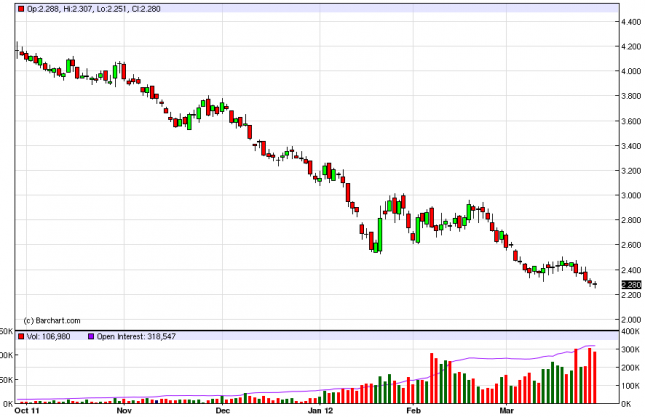Click the OHLC values header text
The width and height of the screenshot is (645, 417).
93,9
